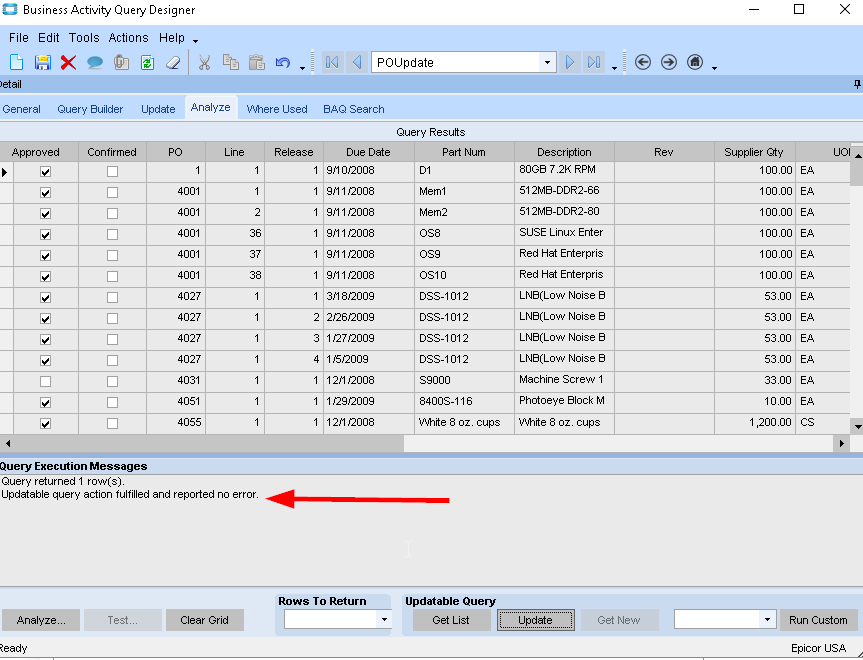Open the POUpdate query ID dropdown
This screenshot has width=863, height=660.
point(547,62)
